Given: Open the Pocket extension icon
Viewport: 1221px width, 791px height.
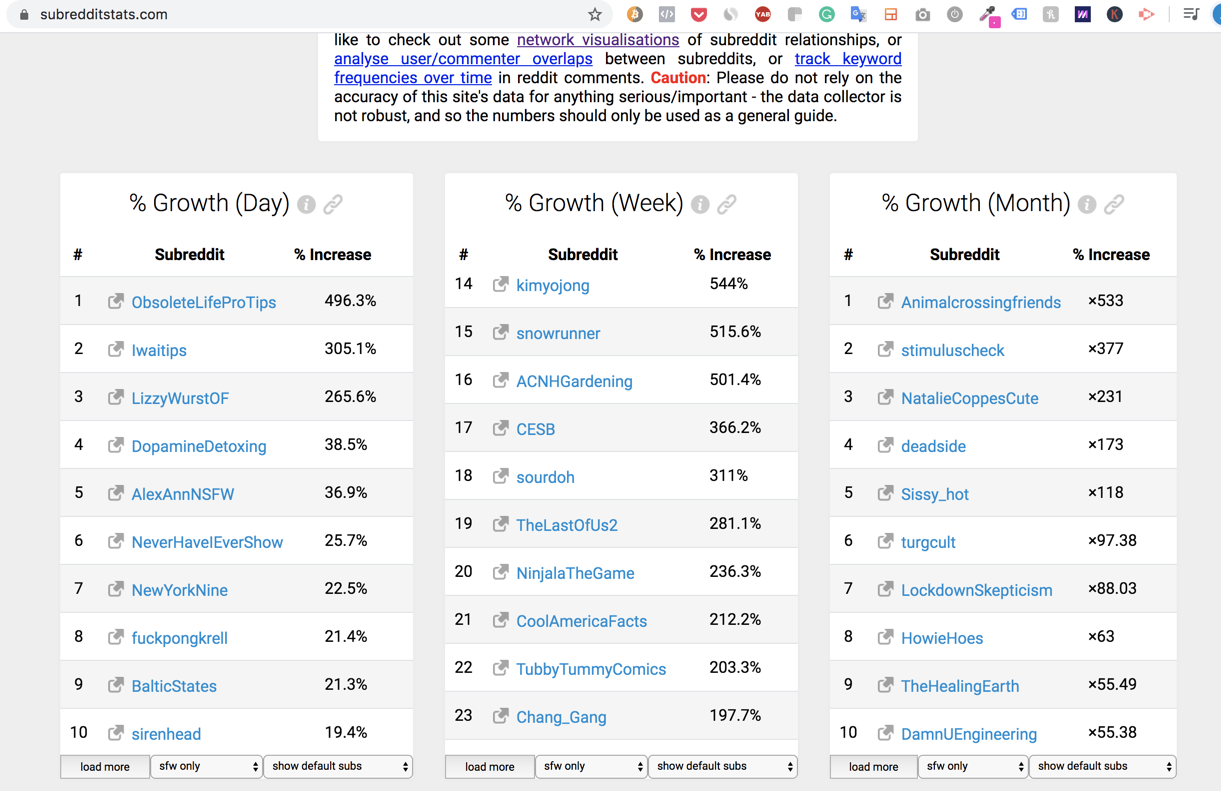Looking at the screenshot, I should coord(699,14).
